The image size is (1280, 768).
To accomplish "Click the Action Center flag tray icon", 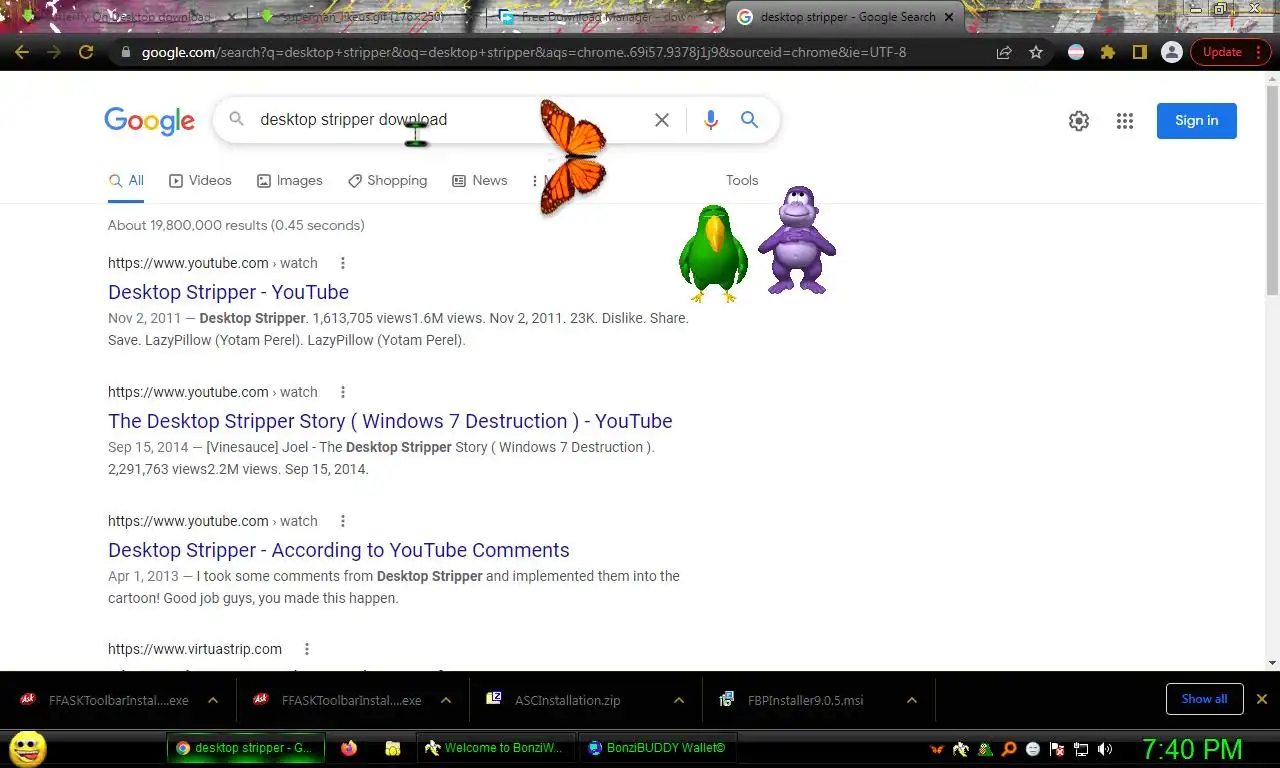I will pos(1057,749).
